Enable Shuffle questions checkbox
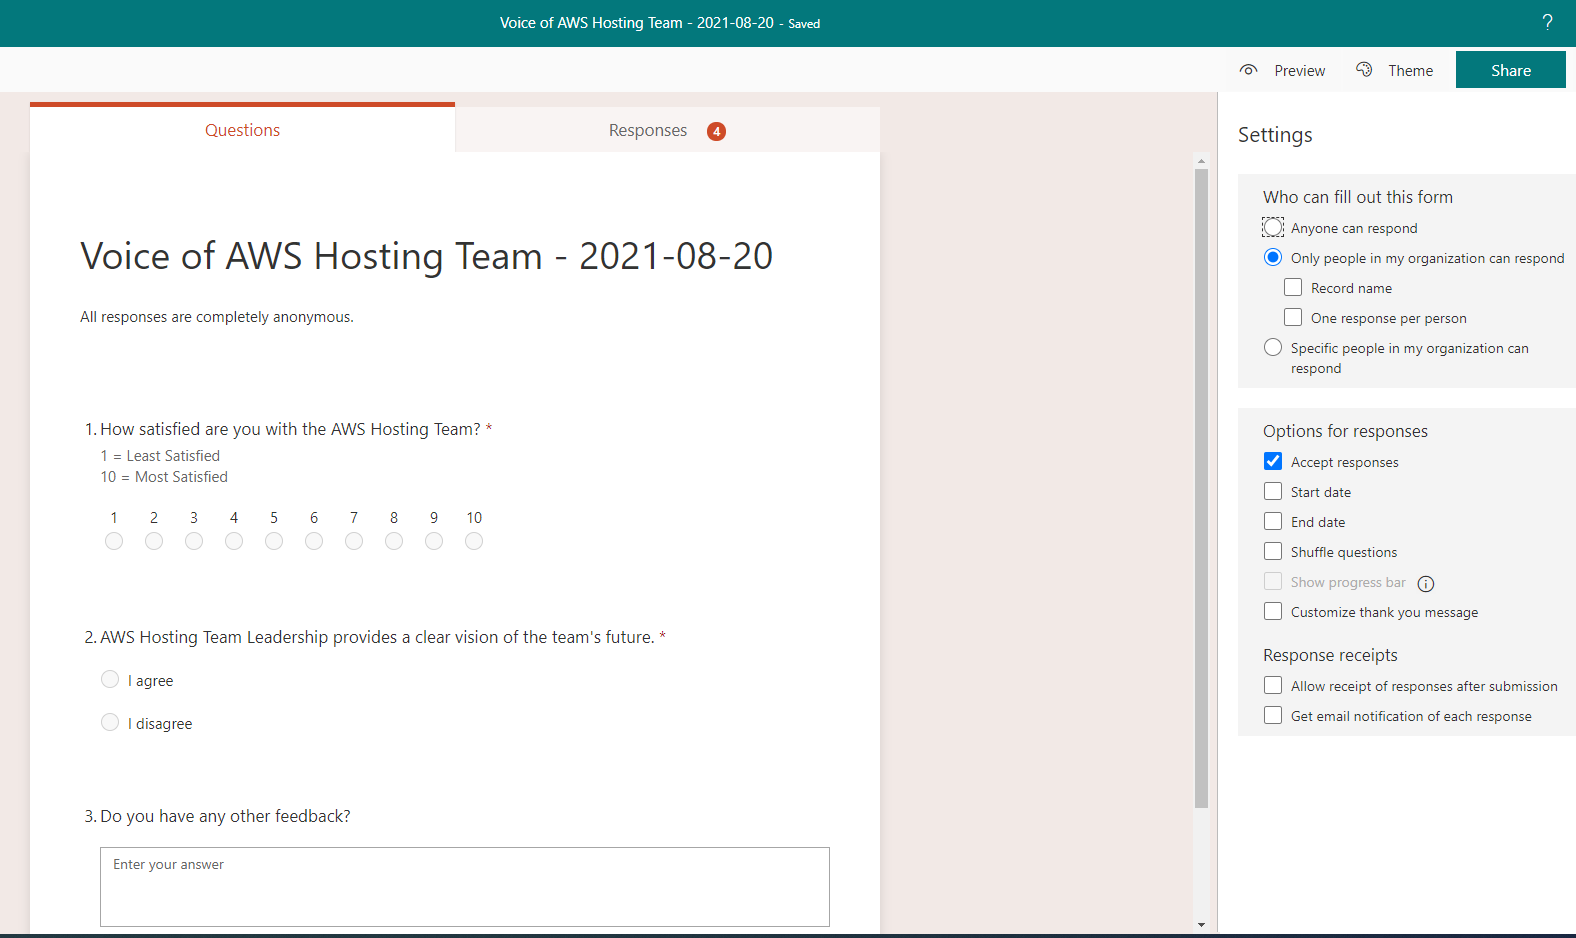 pos(1273,551)
